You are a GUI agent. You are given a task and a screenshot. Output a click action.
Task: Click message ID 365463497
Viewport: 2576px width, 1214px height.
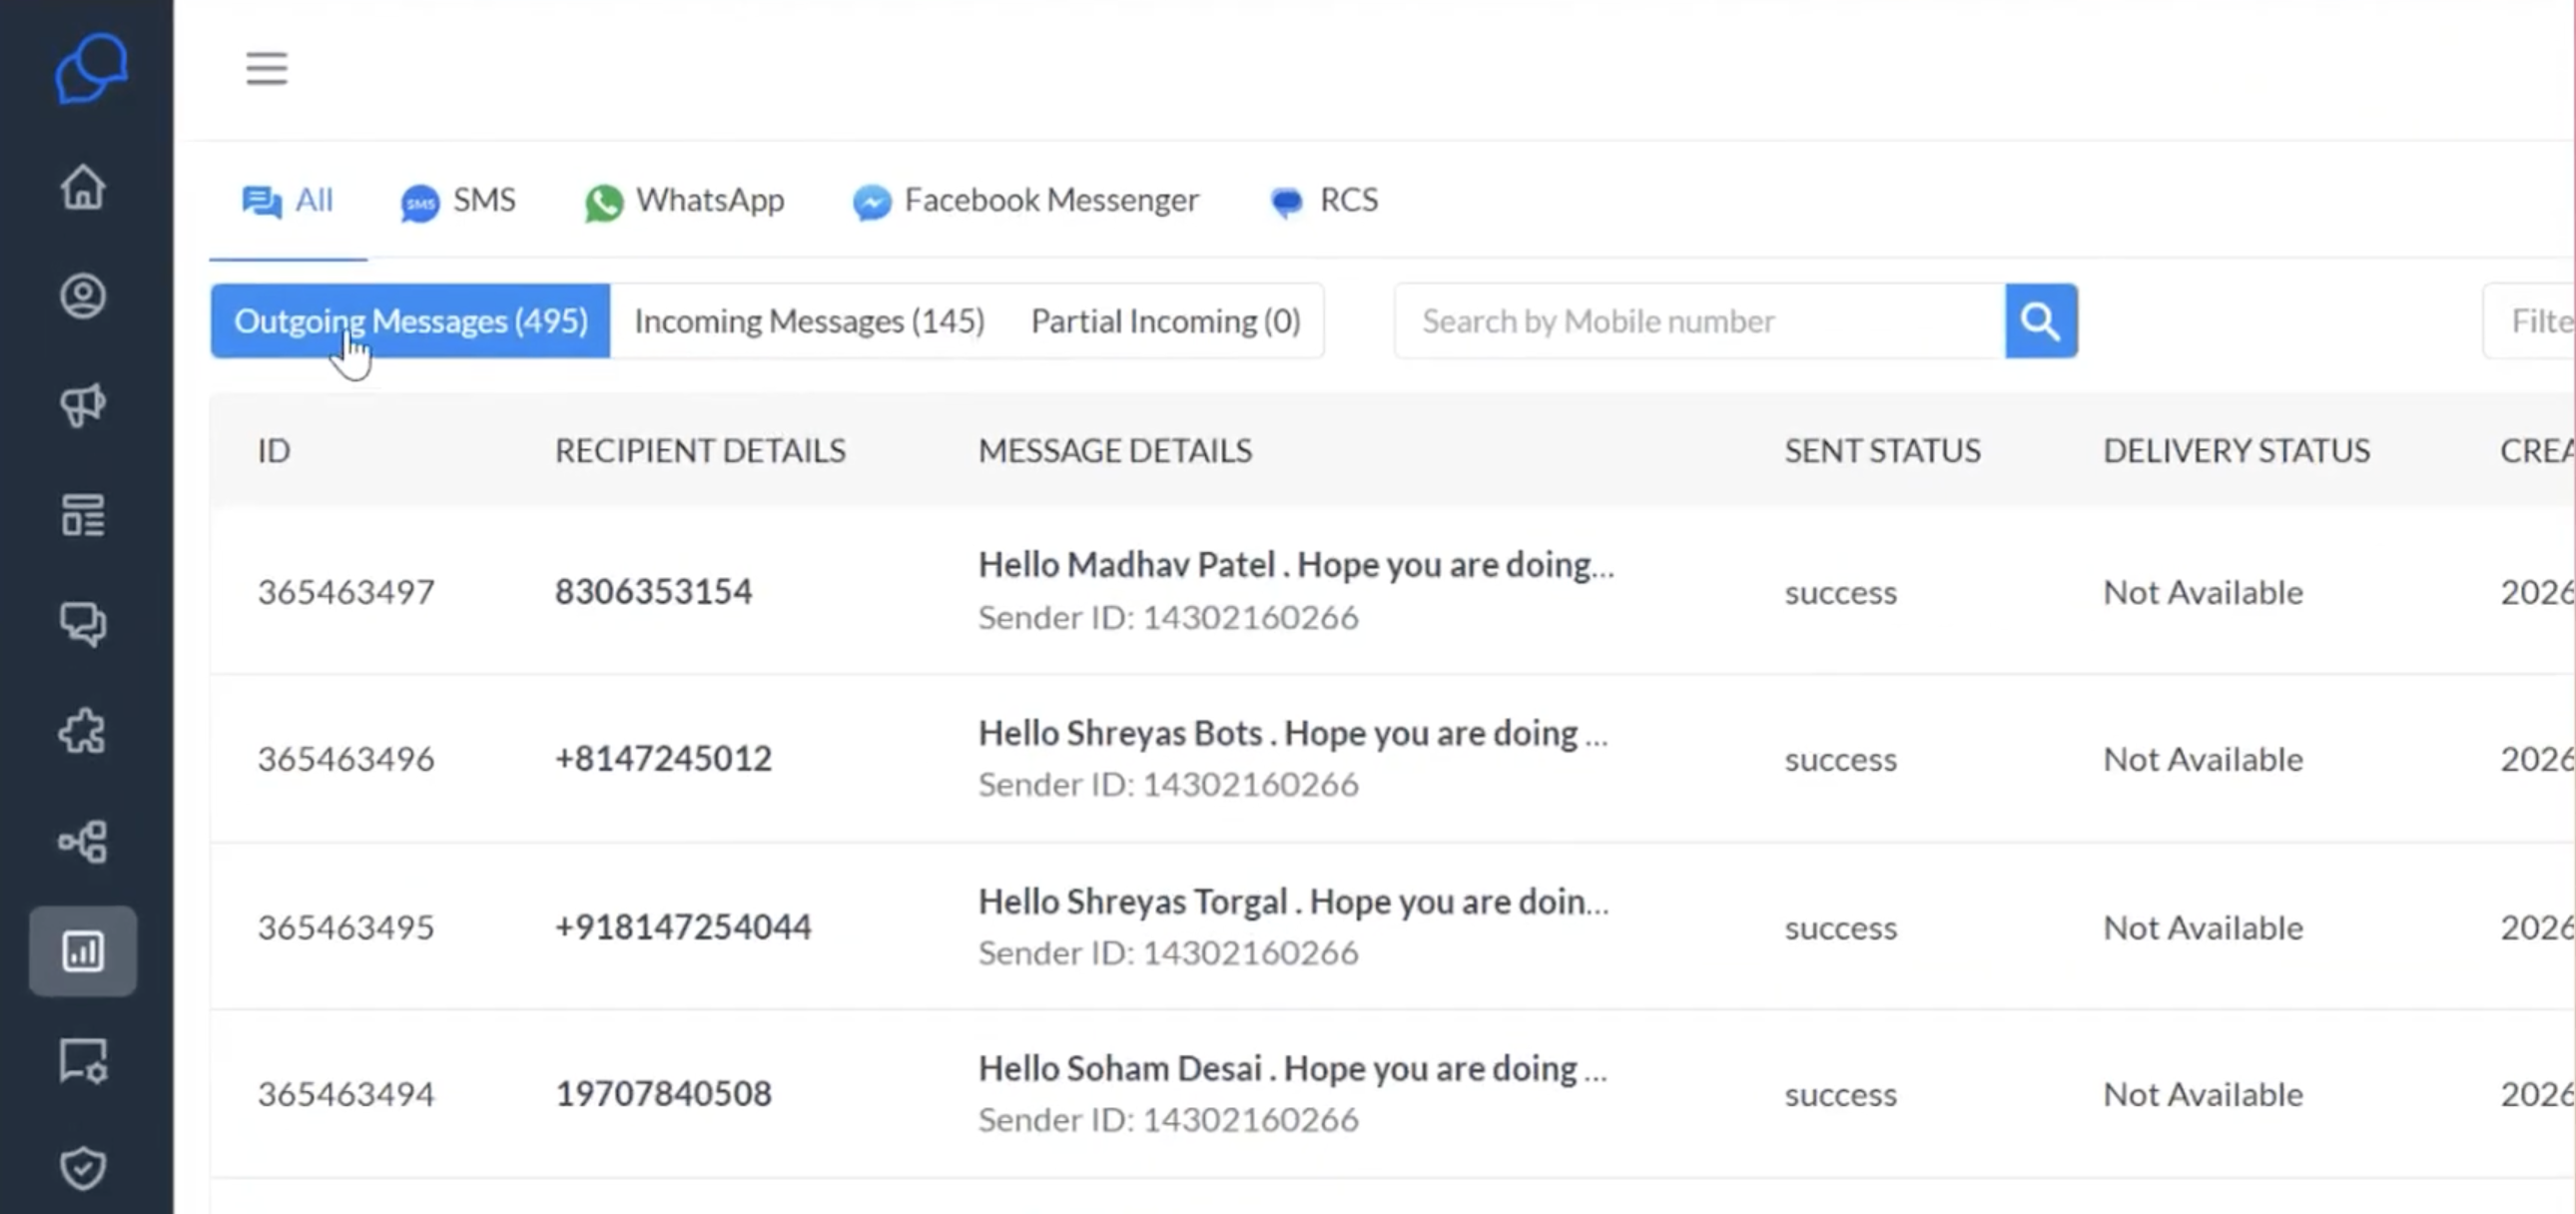tap(346, 592)
